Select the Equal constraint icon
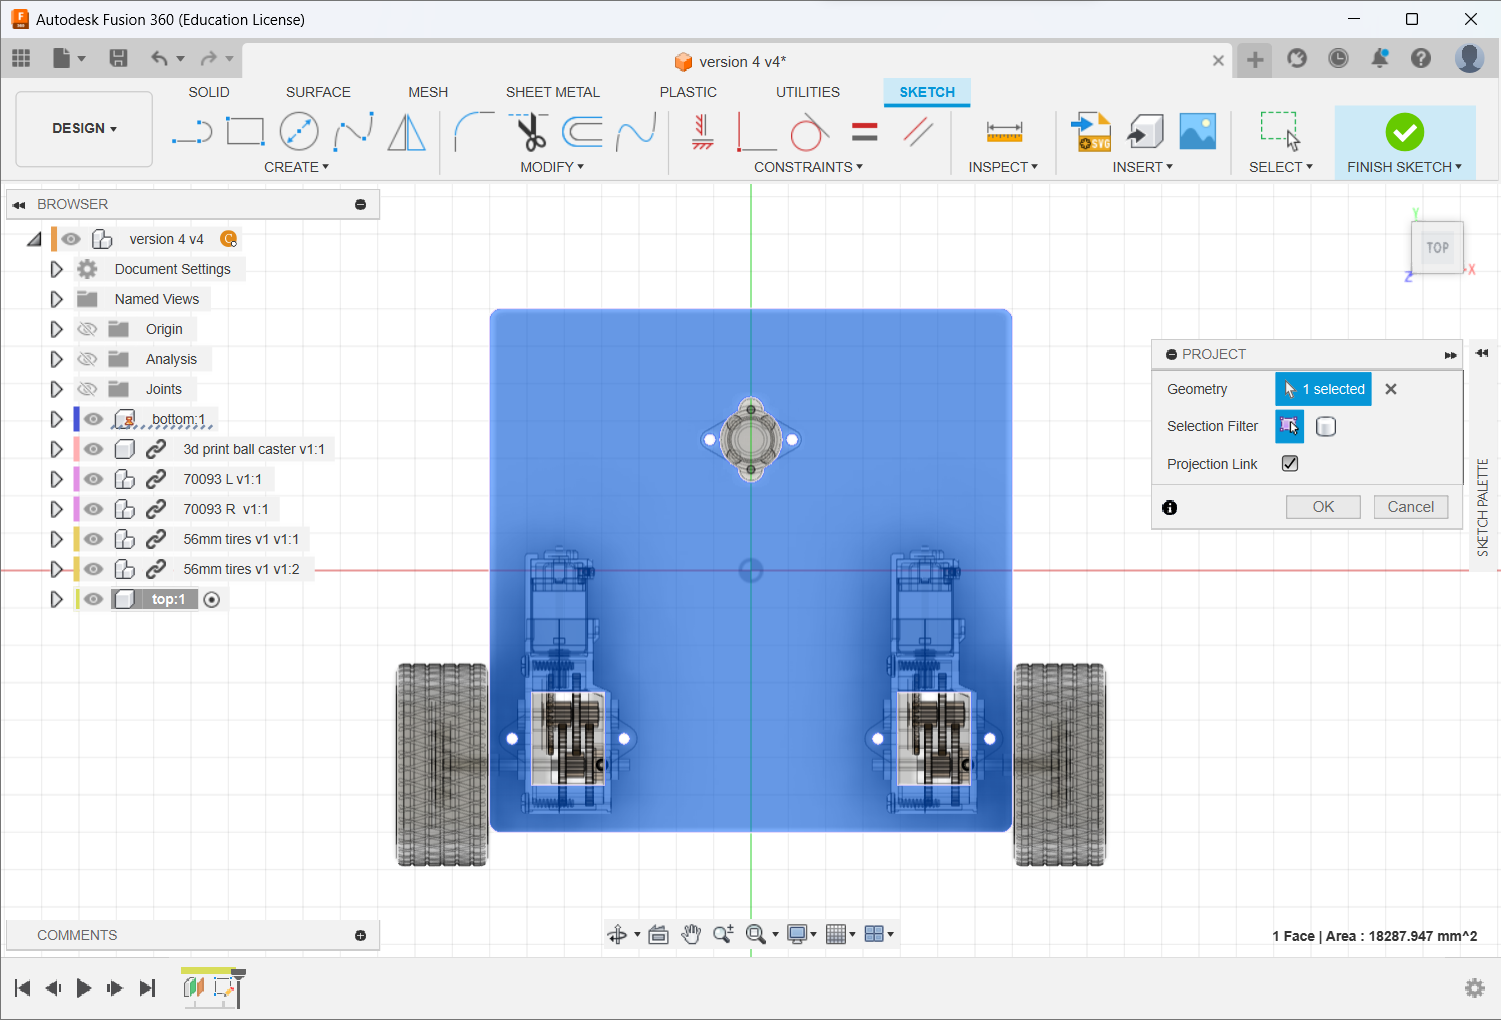This screenshot has width=1501, height=1020. point(864,132)
